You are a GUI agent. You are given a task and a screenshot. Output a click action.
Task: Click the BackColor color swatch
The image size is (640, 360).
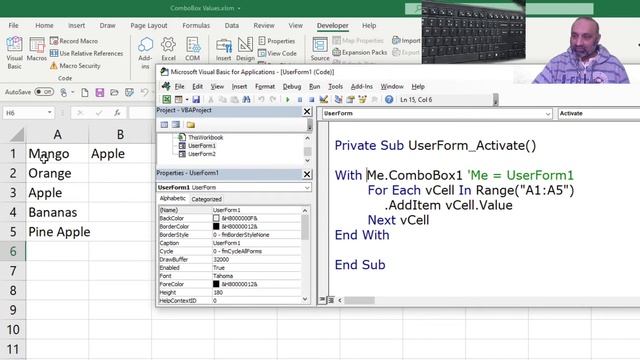click(216, 218)
